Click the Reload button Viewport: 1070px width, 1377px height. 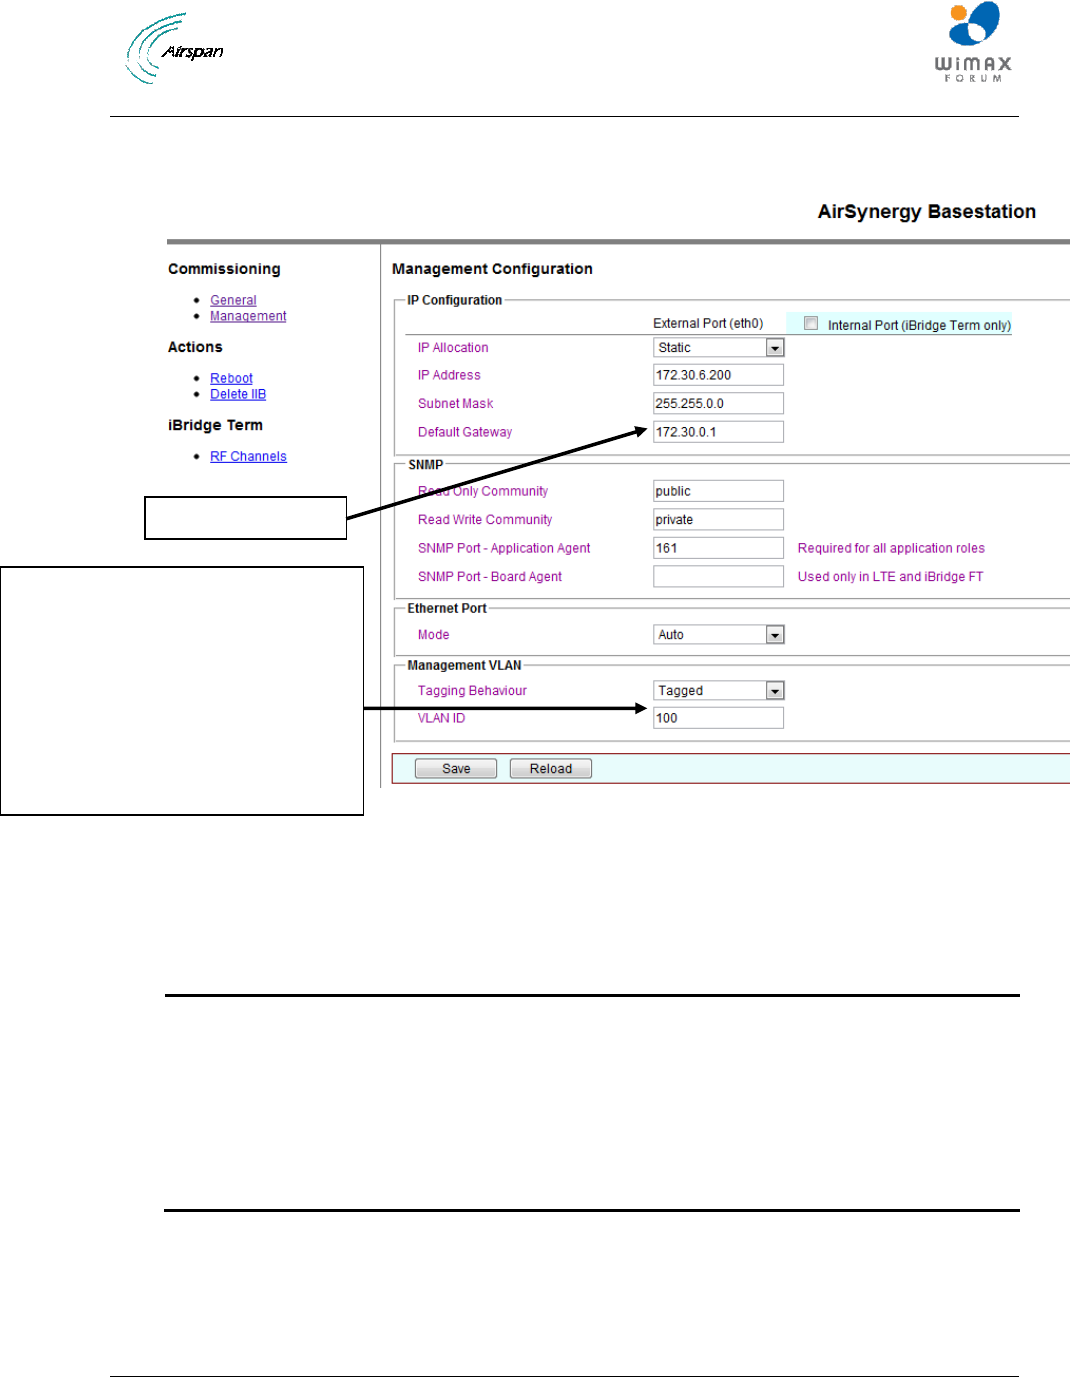(551, 768)
